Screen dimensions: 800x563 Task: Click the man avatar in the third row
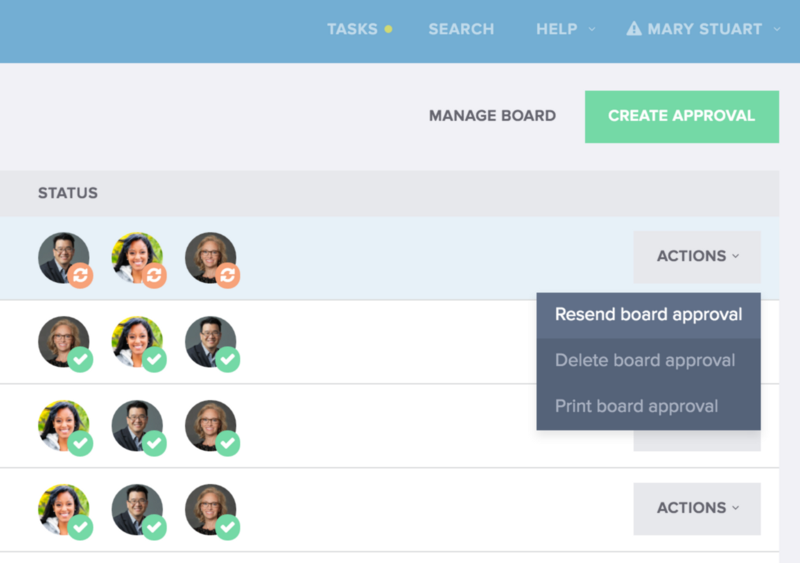pos(137,426)
